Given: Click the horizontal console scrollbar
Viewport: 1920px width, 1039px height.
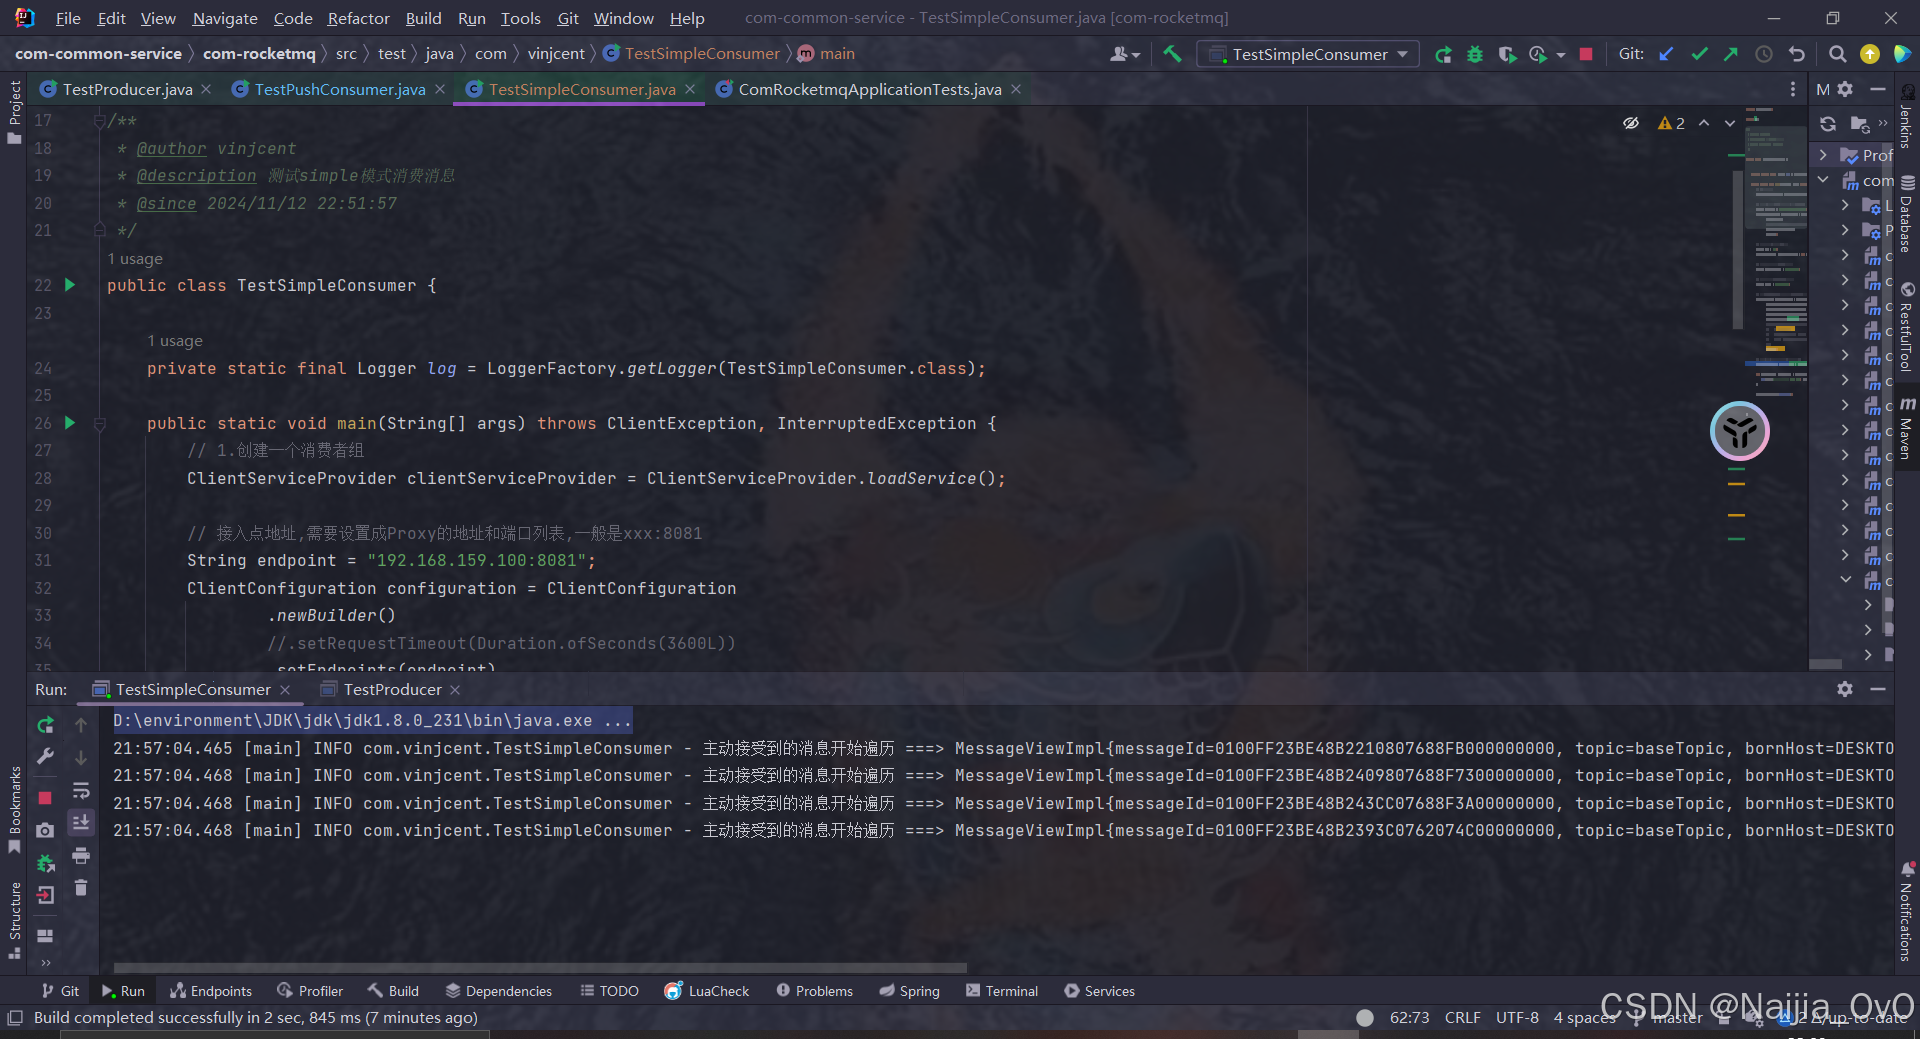Looking at the screenshot, I should click(540, 968).
